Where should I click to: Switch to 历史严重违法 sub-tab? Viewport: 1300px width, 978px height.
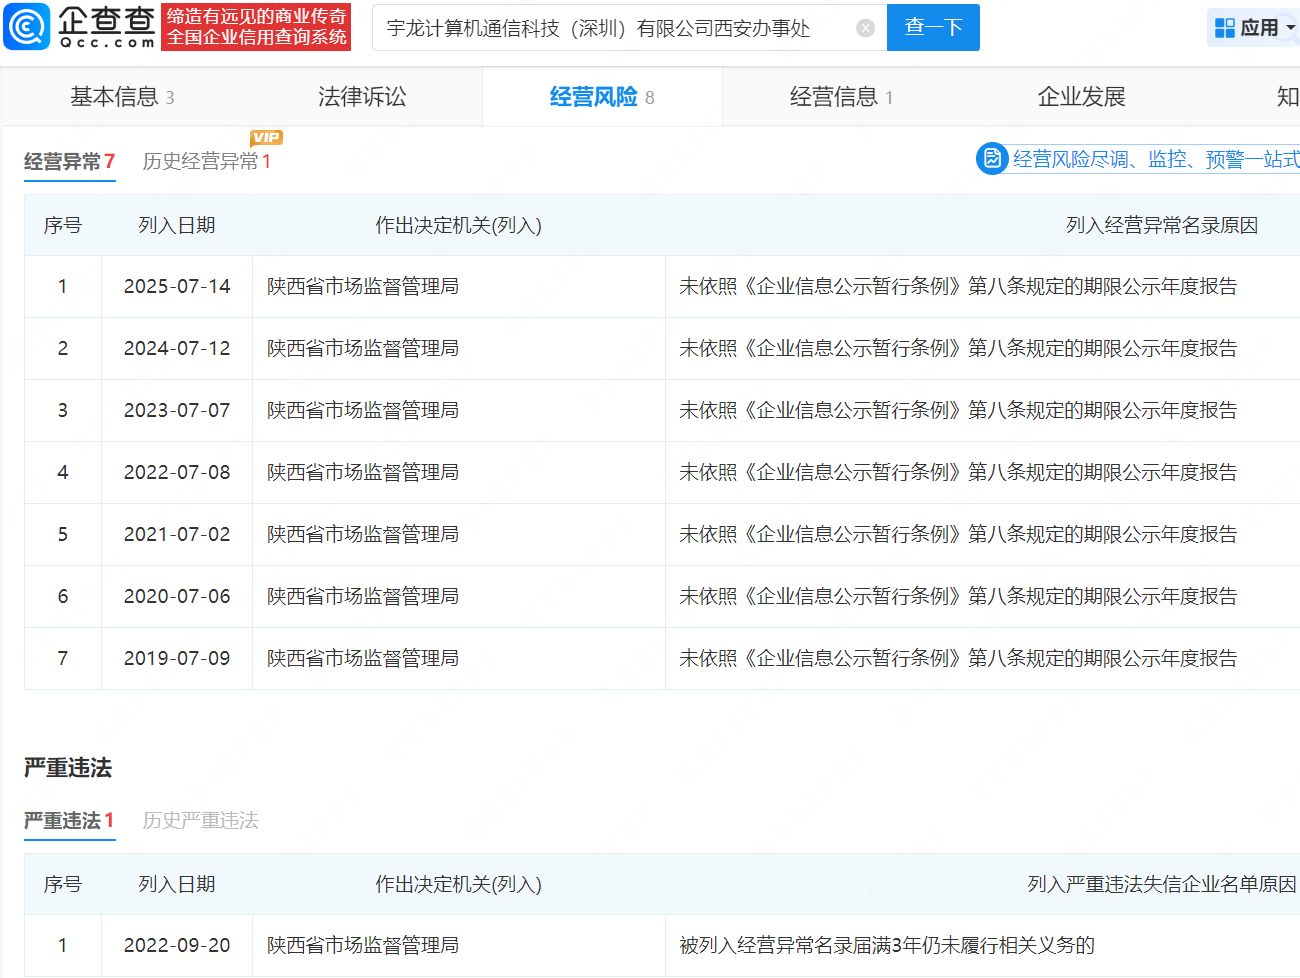tap(201, 821)
